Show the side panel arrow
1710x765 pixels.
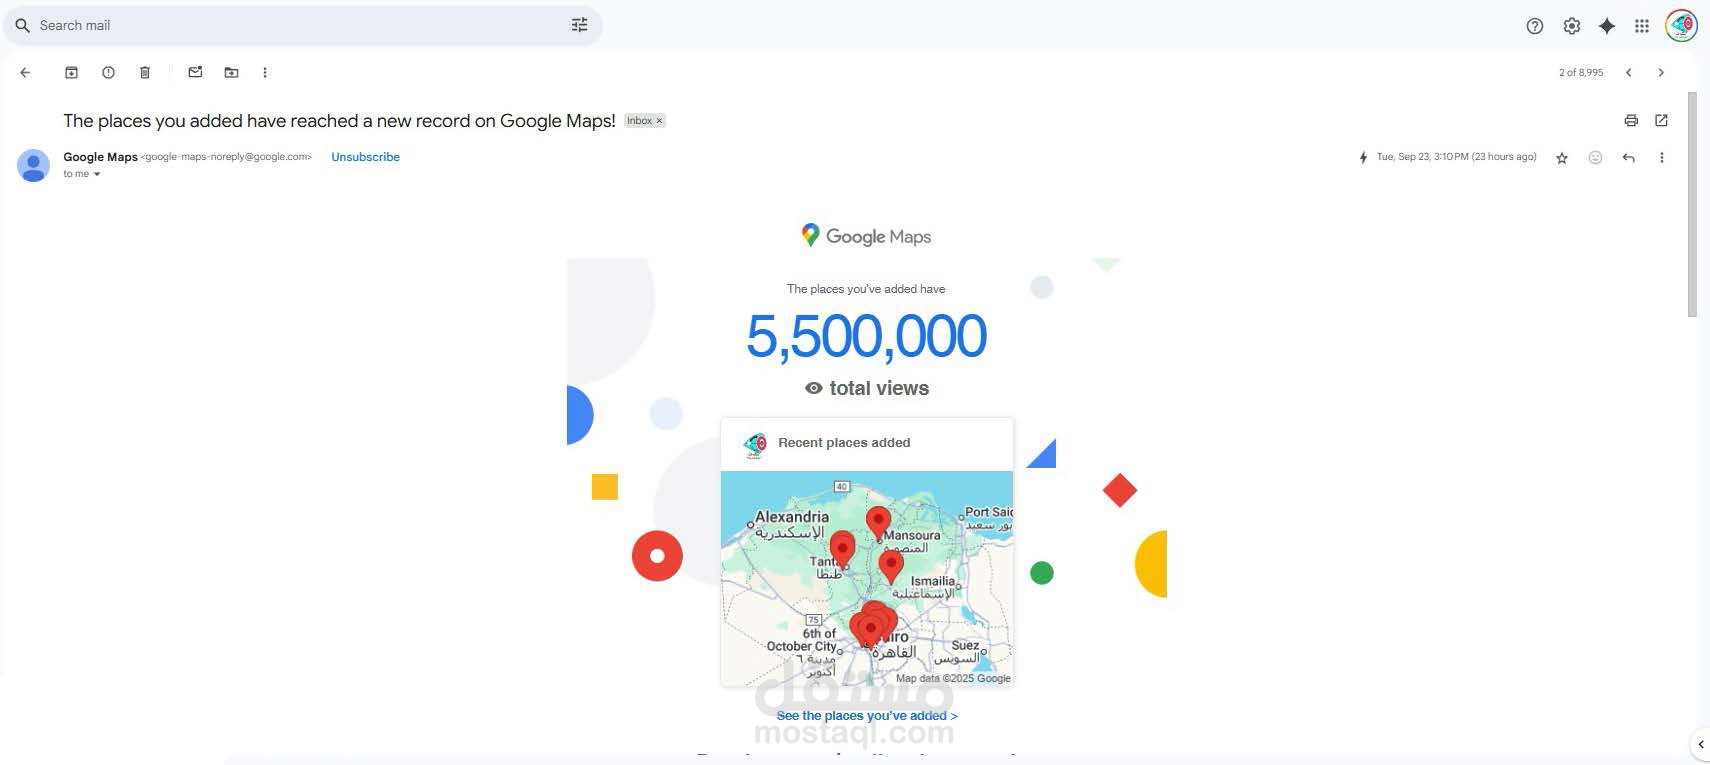1700,744
